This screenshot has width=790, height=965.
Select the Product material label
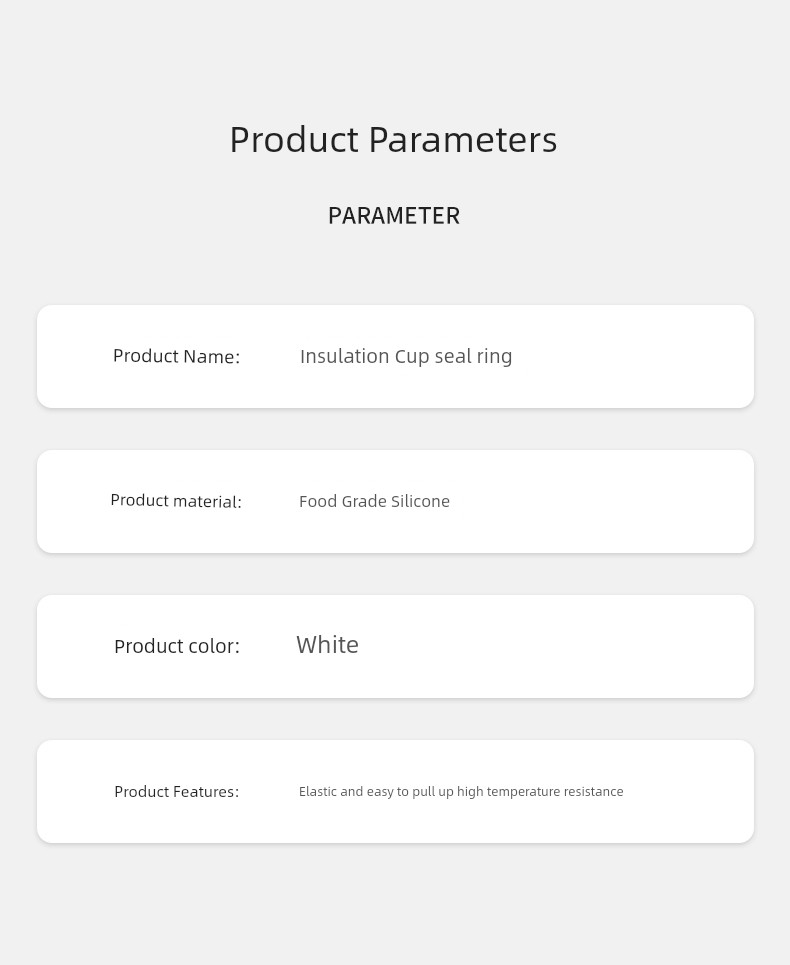(x=176, y=501)
